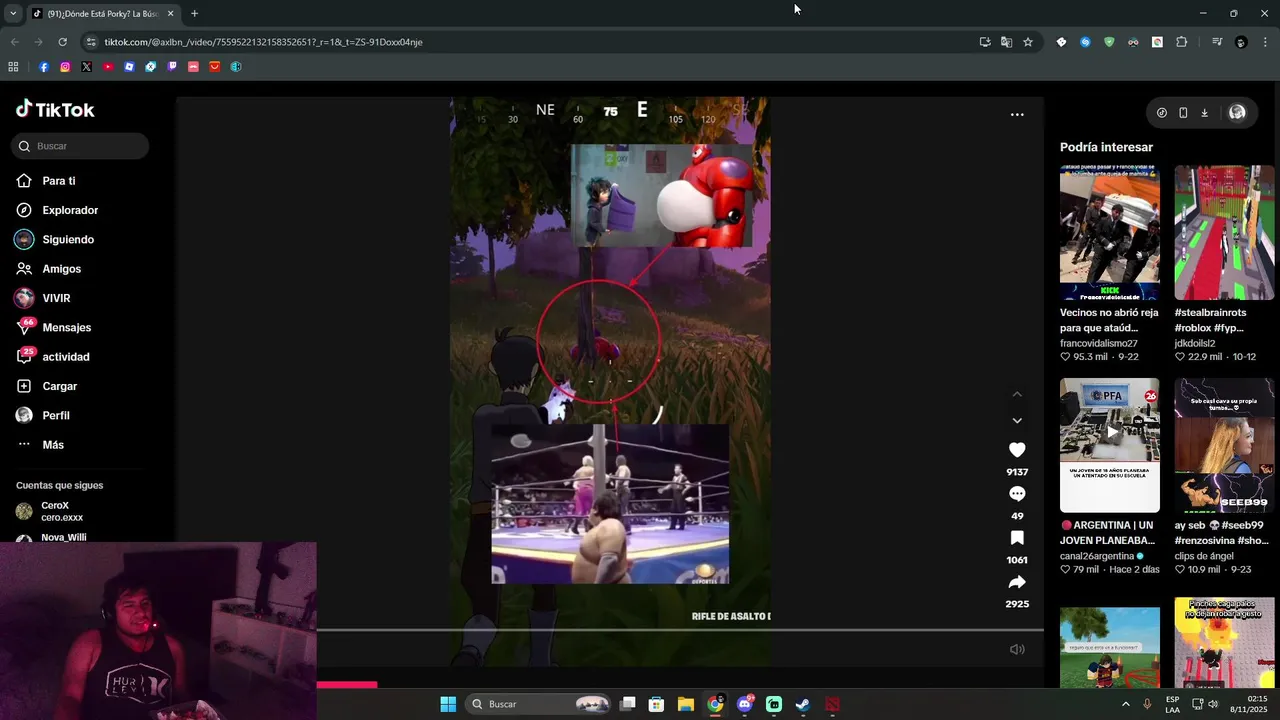Open TikTok mobile app icon
The width and height of the screenshot is (1280, 720).
(x=1183, y=113)
